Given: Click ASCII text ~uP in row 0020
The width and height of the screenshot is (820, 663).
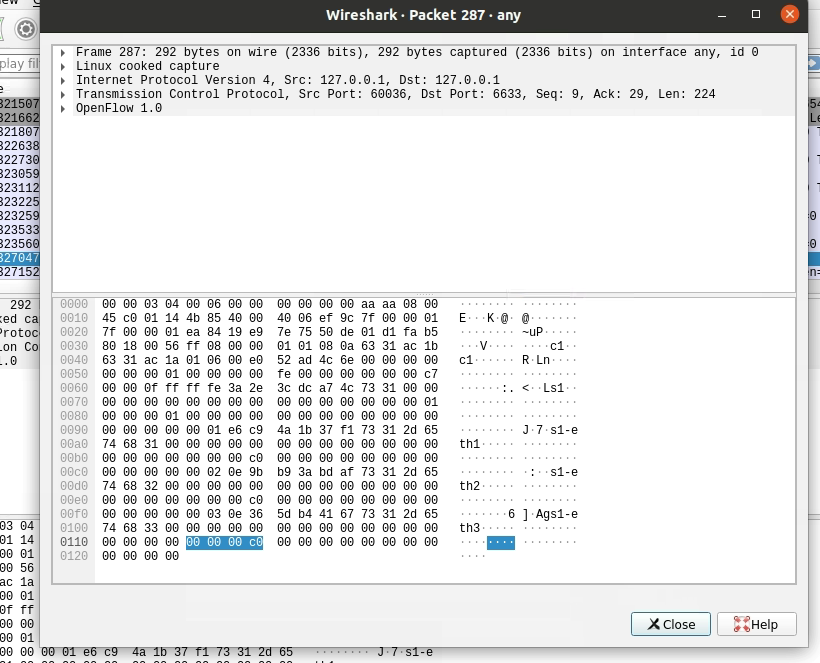Looking at the screenshot, I should (532, 333).
